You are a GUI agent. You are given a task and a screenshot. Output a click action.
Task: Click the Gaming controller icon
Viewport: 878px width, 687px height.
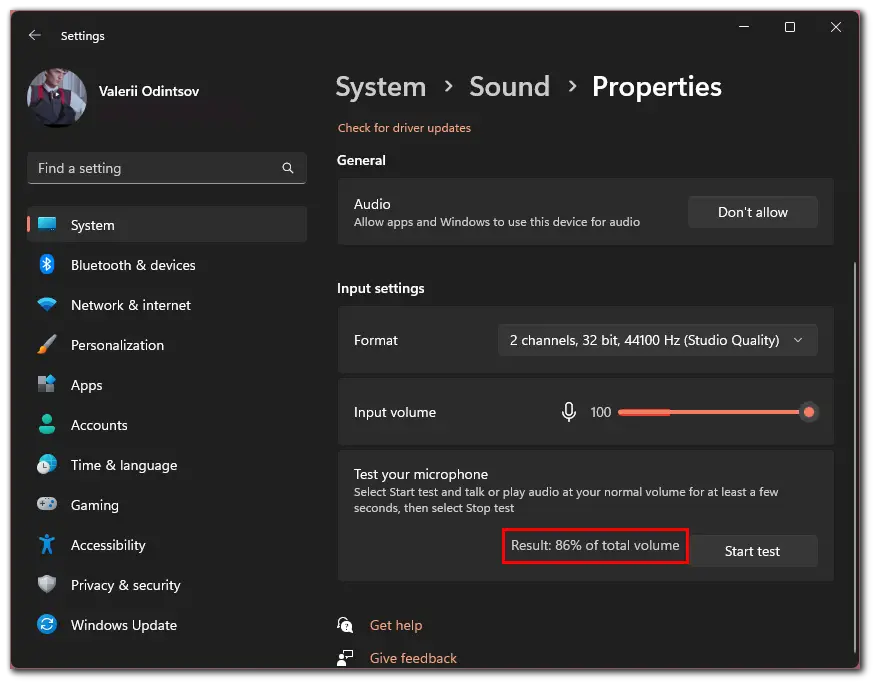(47, 504)
